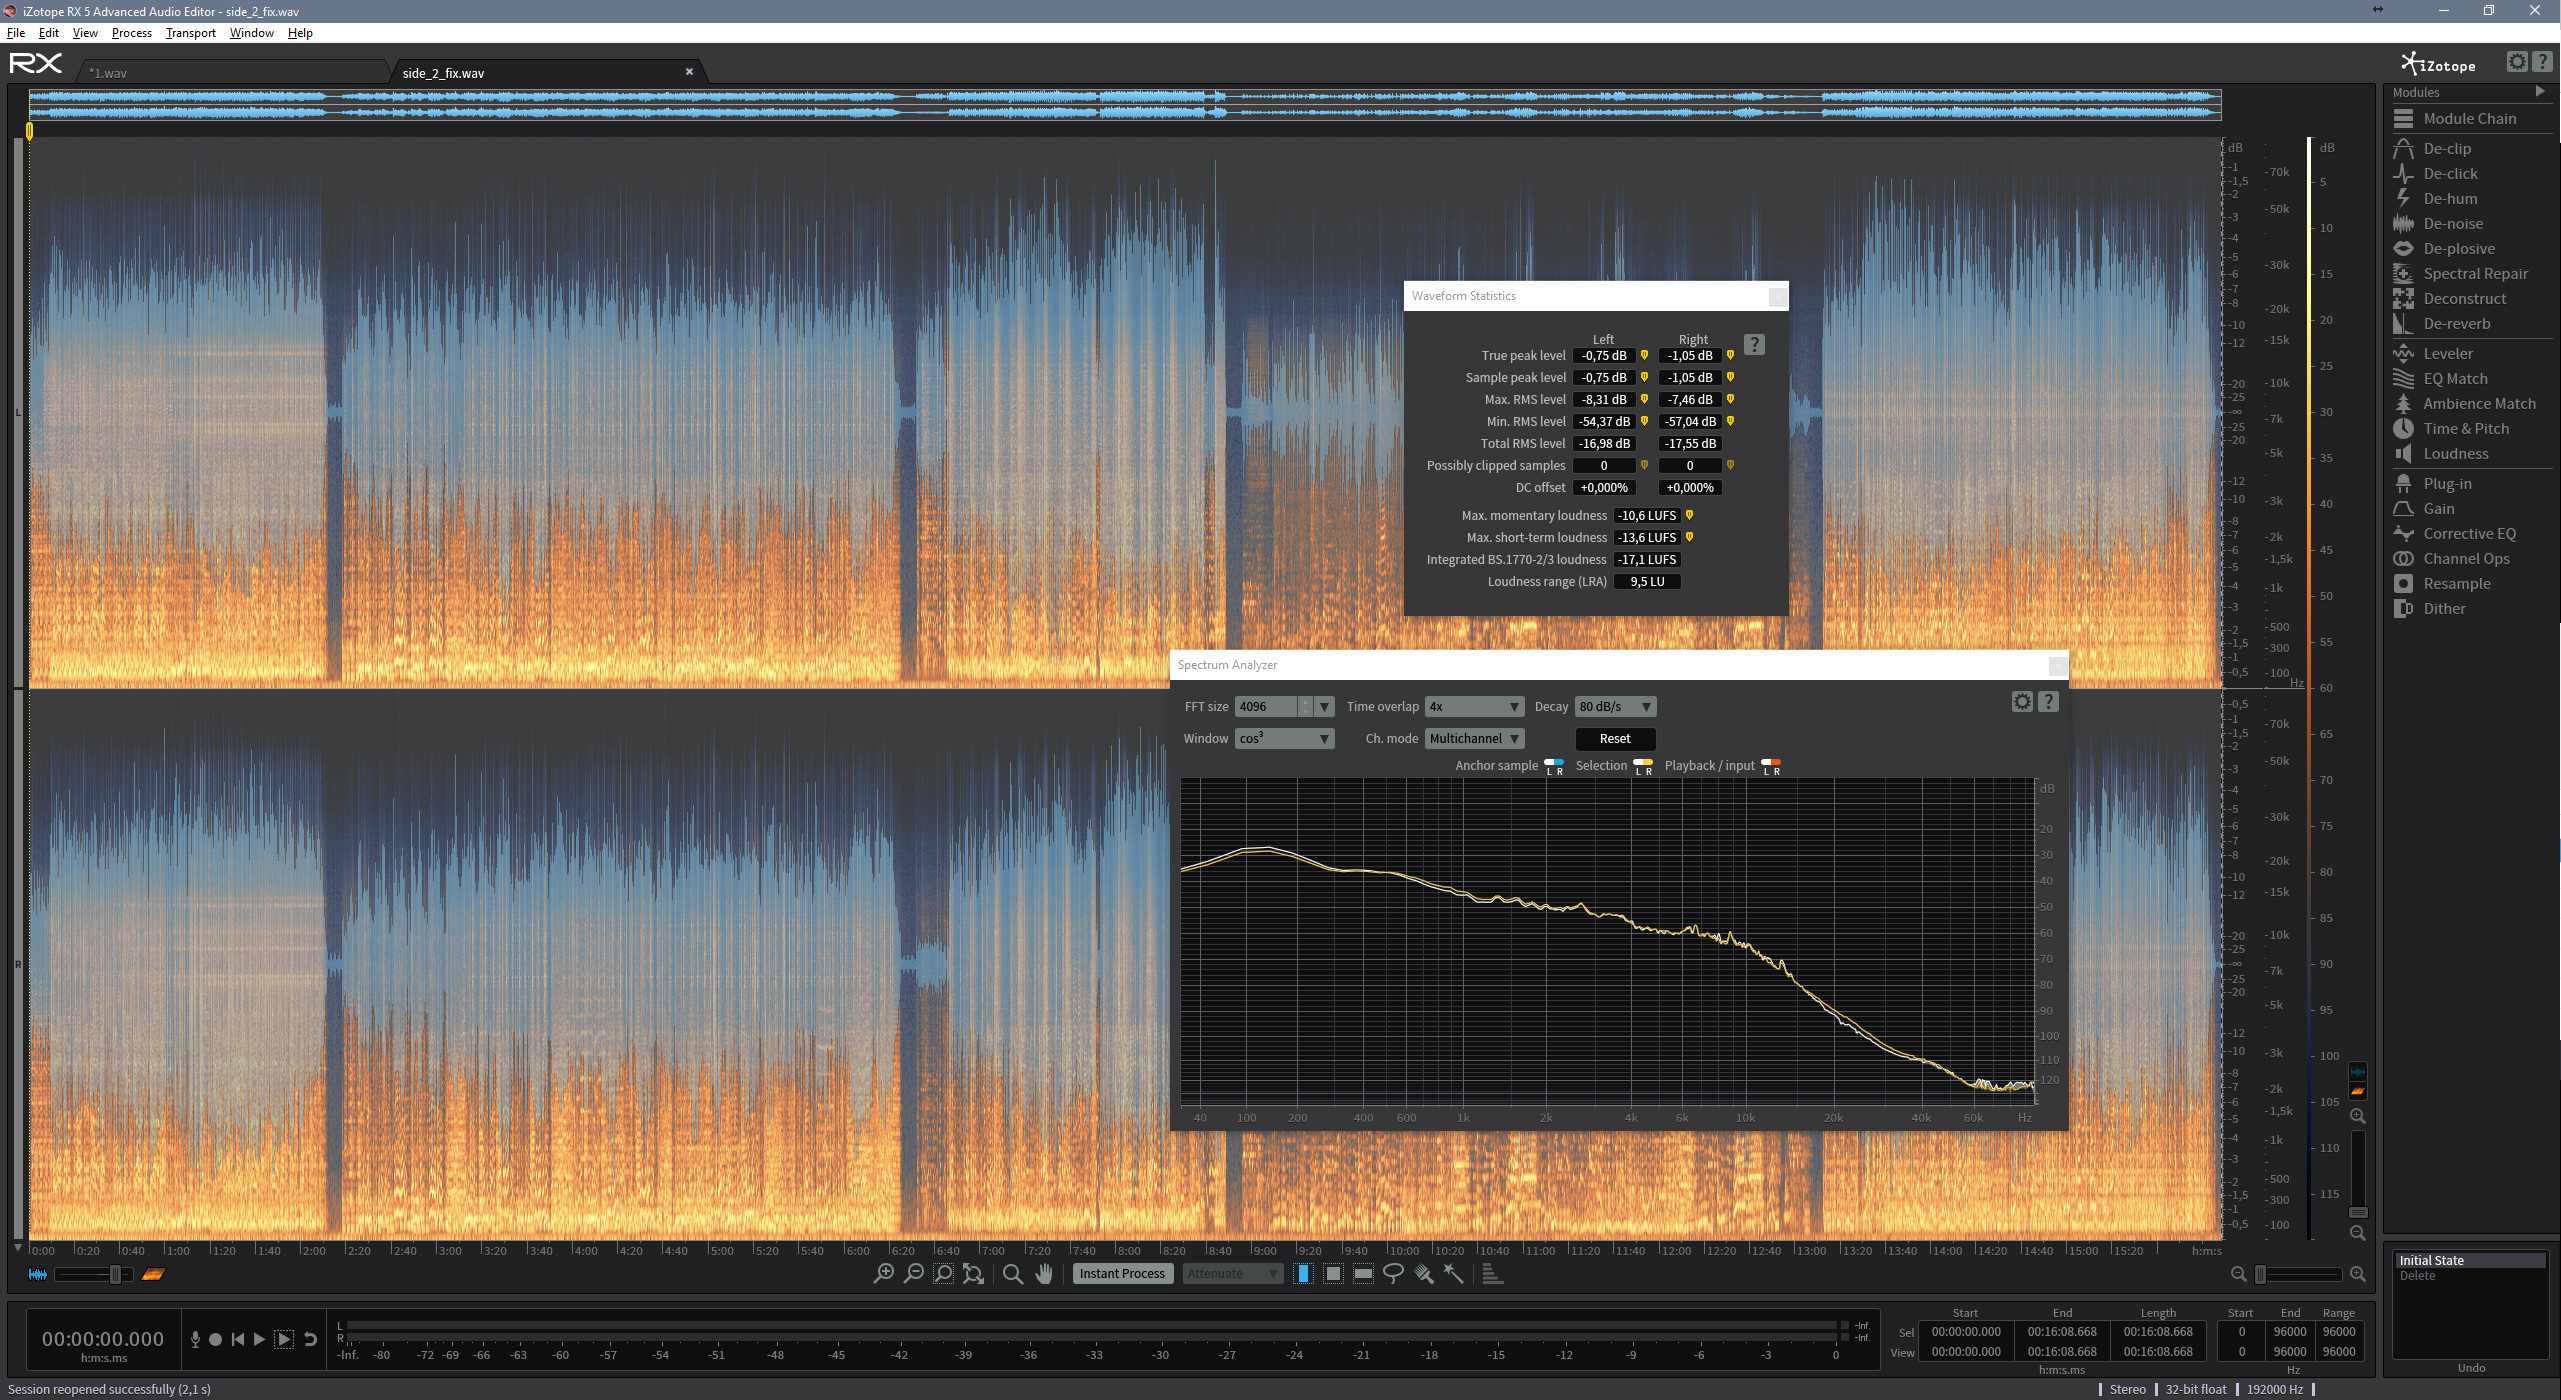Adjust the waveform/spectrogram opacity slider
Screen dimensions: 2561x1400
click(x=115, y=1274)
